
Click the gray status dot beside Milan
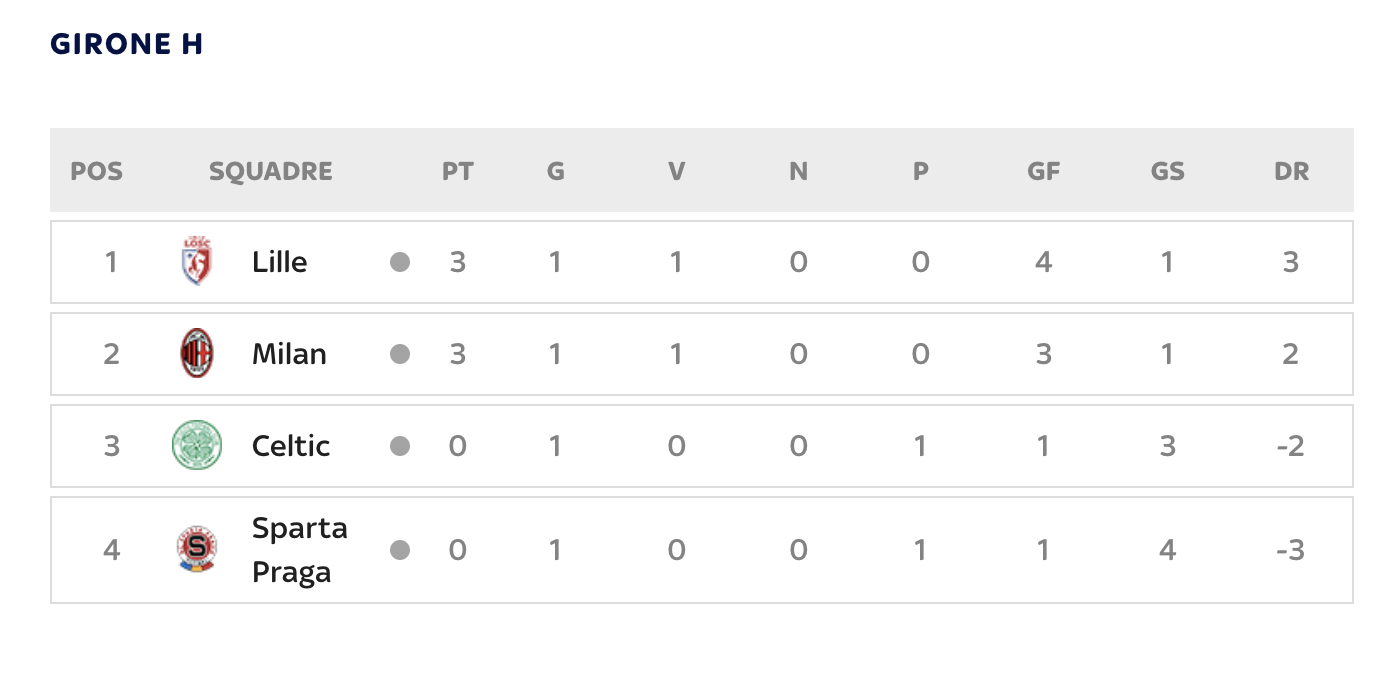[x=400, y=355]
